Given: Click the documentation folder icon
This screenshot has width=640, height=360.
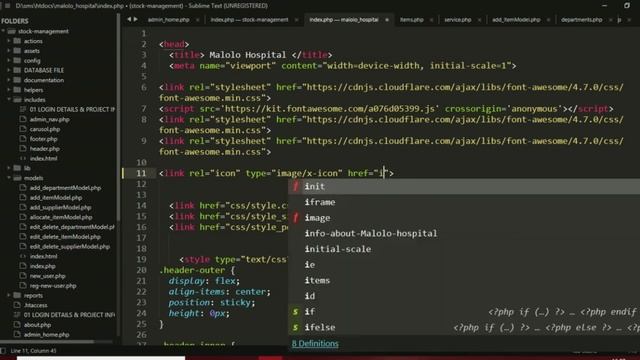Looking at the screenshot, I should [17, 80].
